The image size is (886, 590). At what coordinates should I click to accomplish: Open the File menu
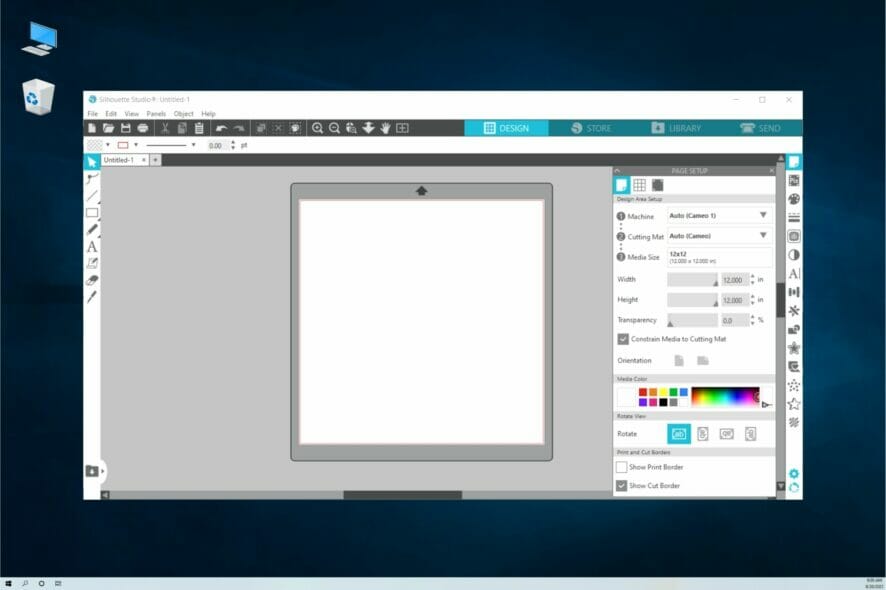[x=93, y=114]
